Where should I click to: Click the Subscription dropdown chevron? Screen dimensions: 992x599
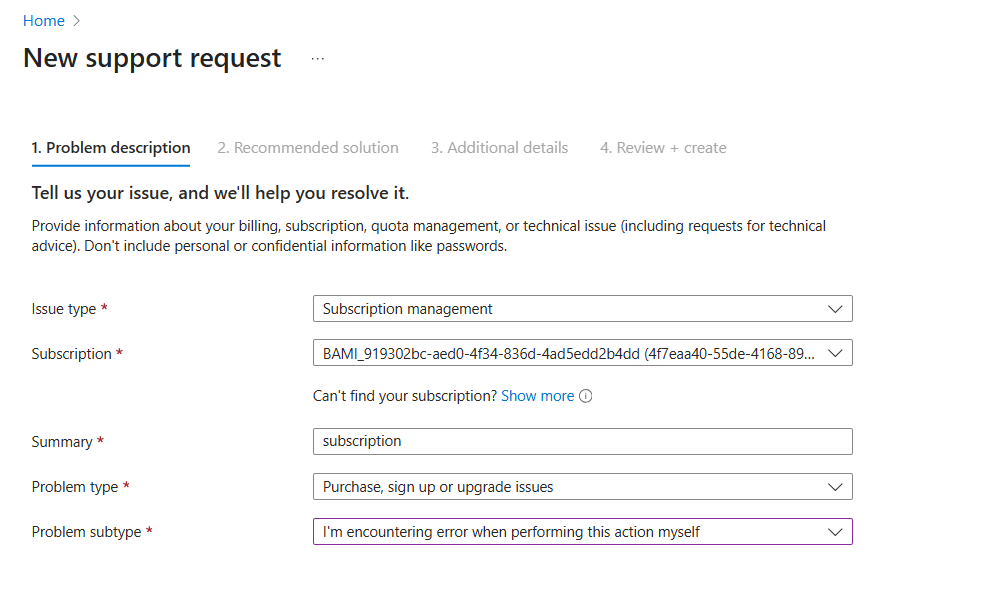pos(836,353)
